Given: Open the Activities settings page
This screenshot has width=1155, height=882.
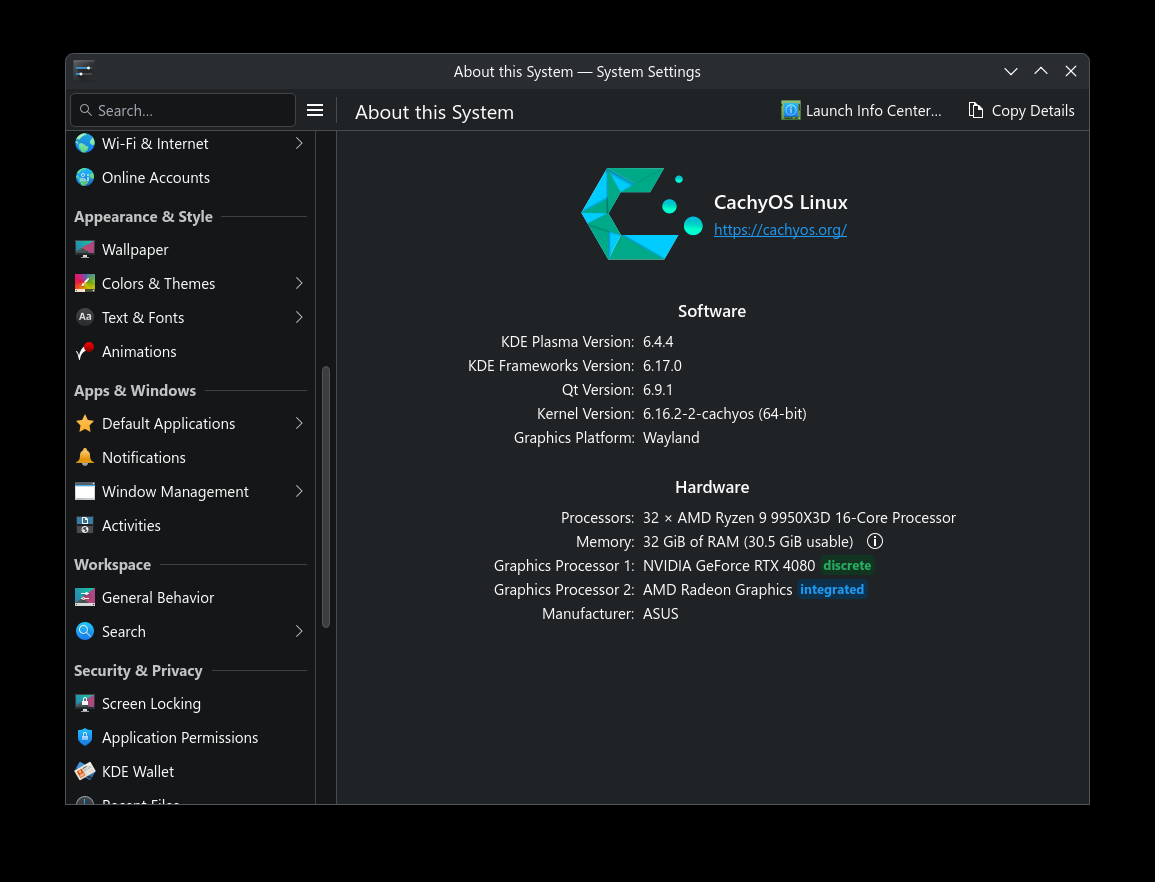Looking at the screenshot, I should [191, 525].
